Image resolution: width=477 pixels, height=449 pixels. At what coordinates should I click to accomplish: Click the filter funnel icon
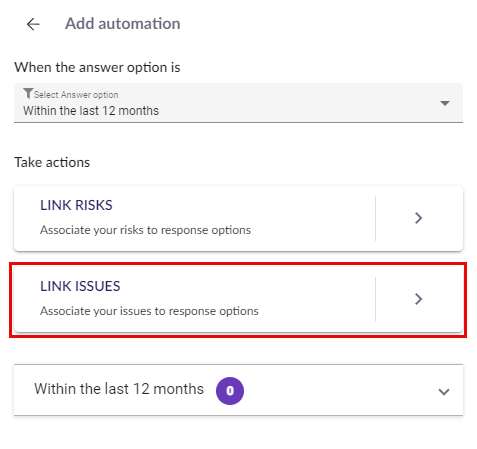pos(28,93)
